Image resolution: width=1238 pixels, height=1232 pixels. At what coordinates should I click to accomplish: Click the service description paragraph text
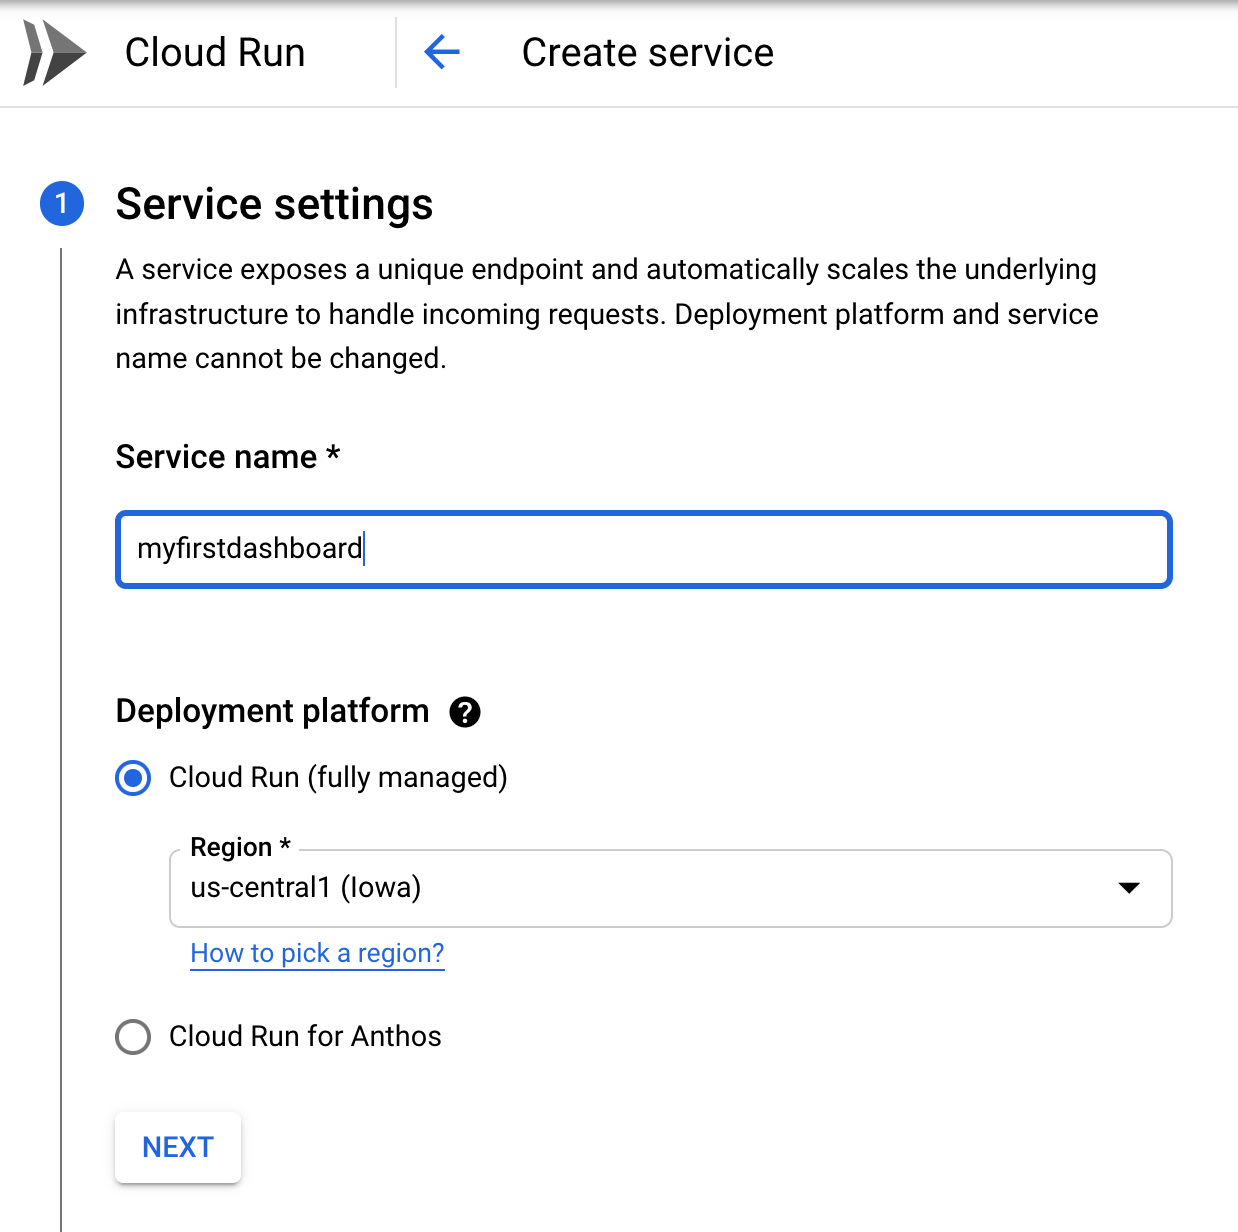pyautogui.click(x=606, y=314)
